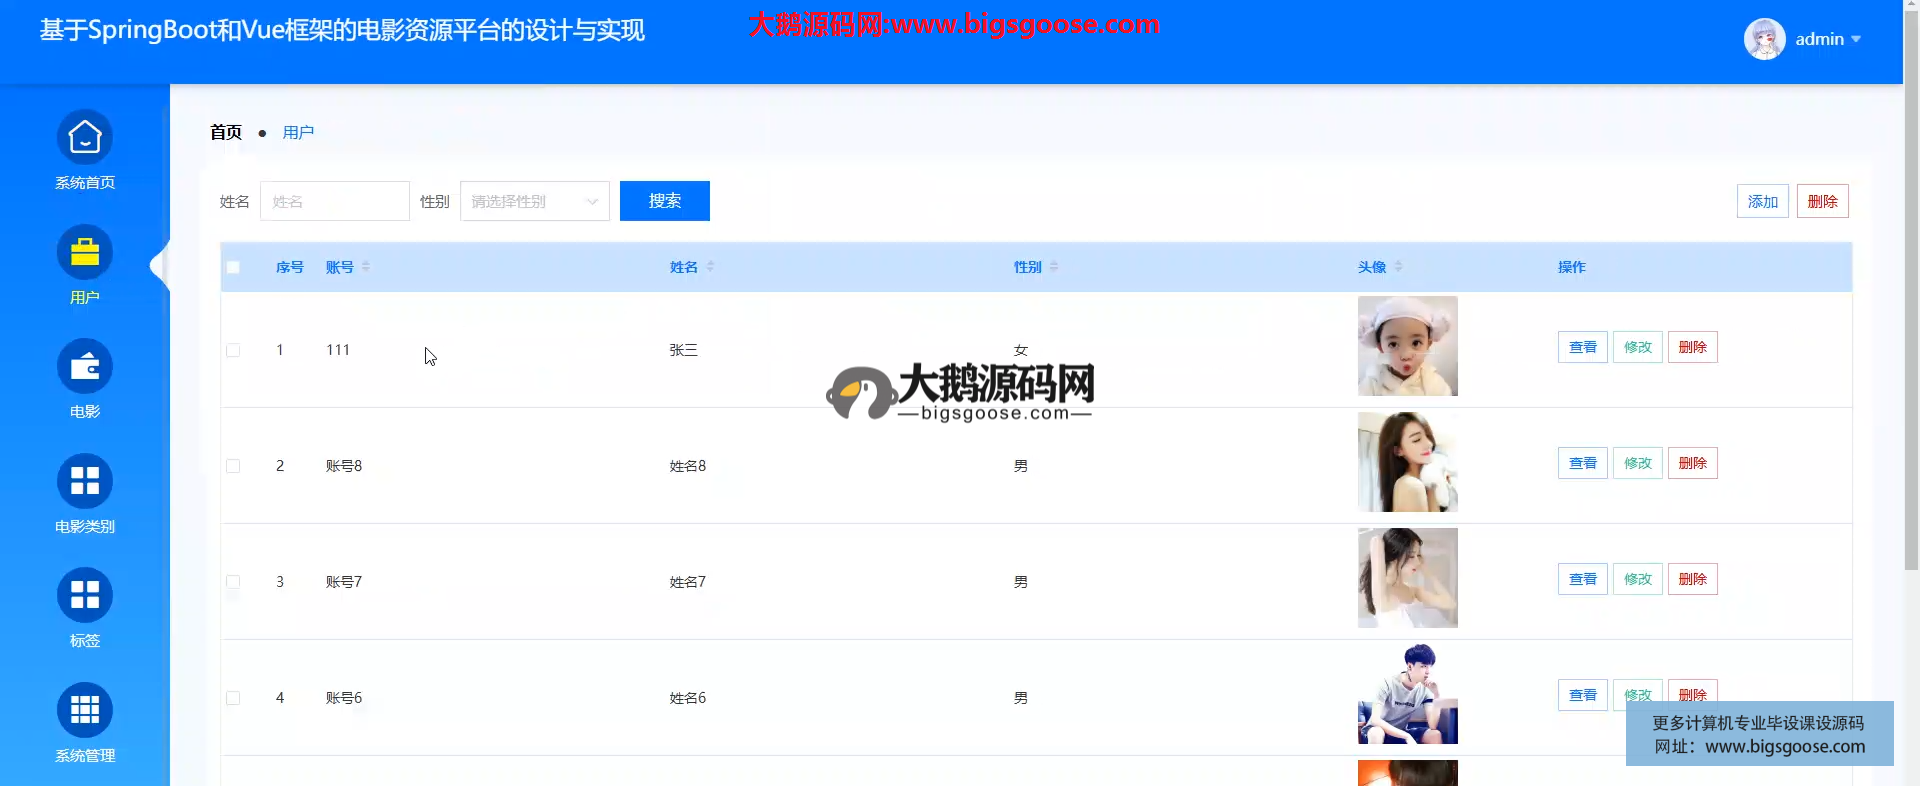1920x786 pixels.
Task: Toggle the select-all checkbox in table header
Action: (x=233, y=267)
